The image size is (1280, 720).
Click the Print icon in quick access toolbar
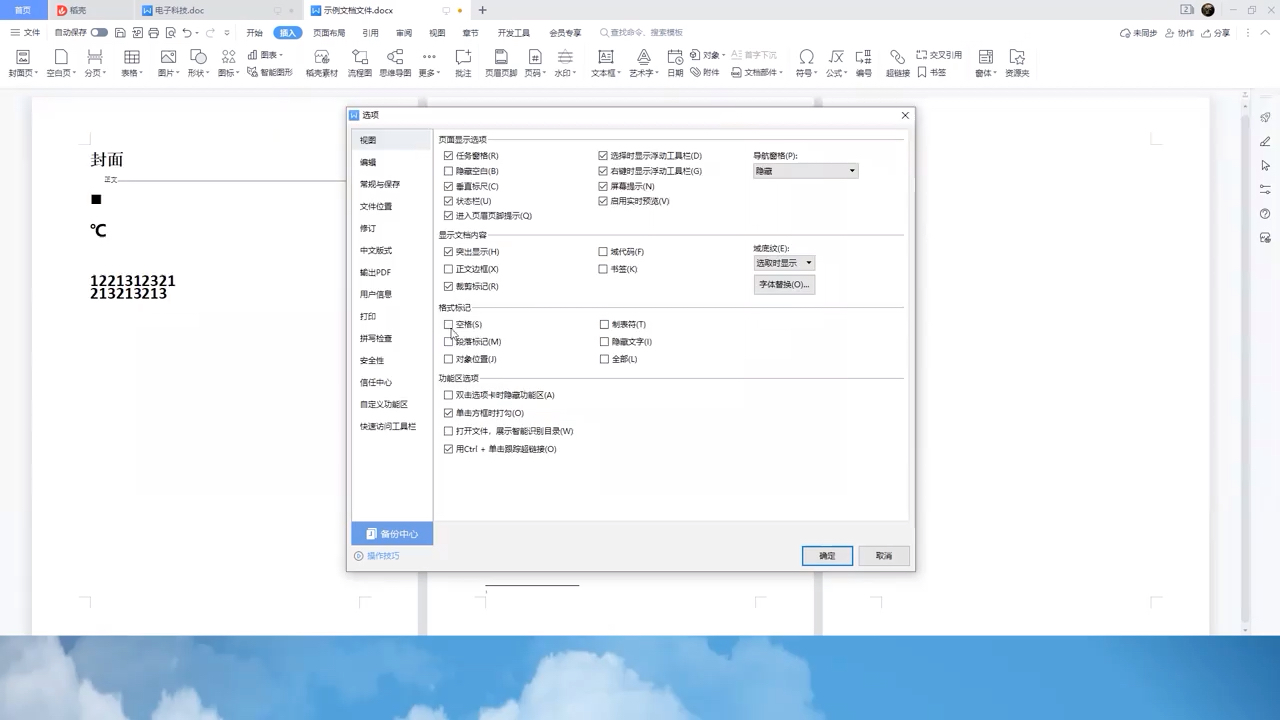click(x=153, y=33)
